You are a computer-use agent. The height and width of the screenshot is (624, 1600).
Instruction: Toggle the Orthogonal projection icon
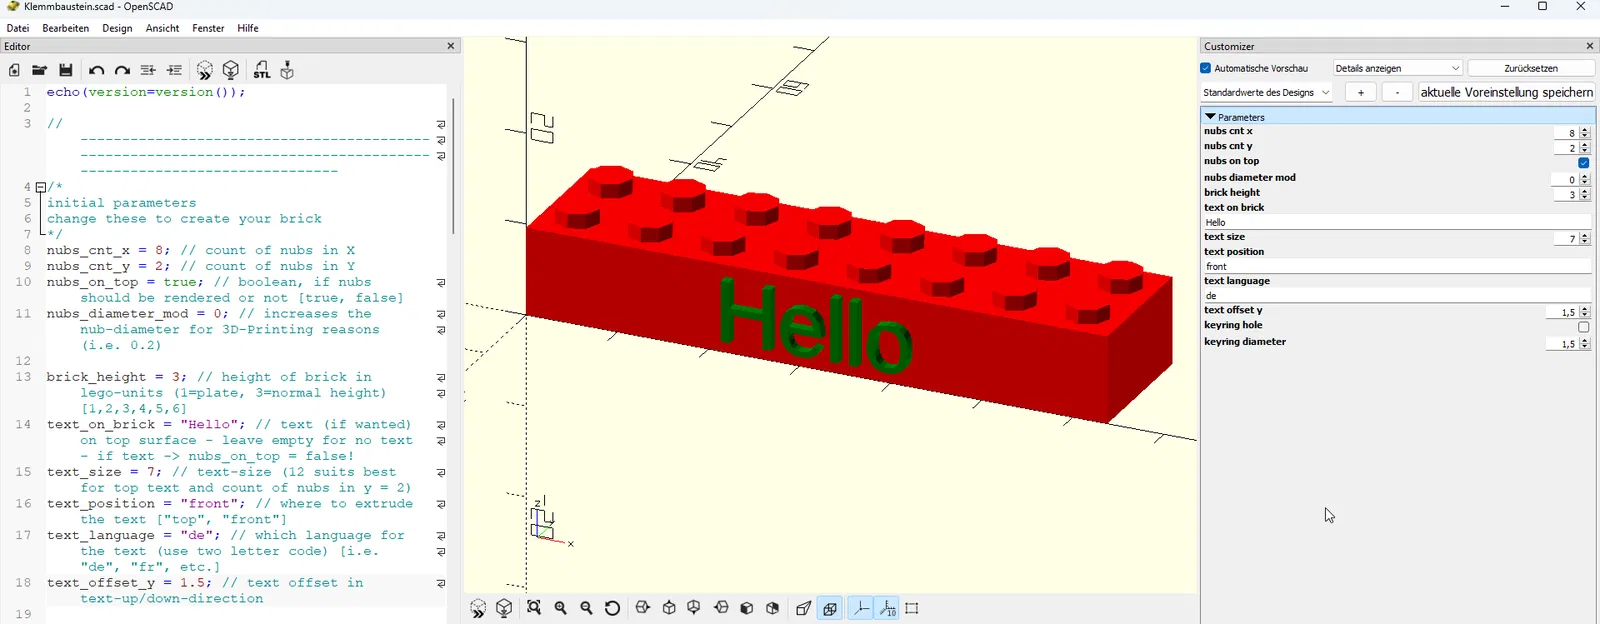[830, 608]
